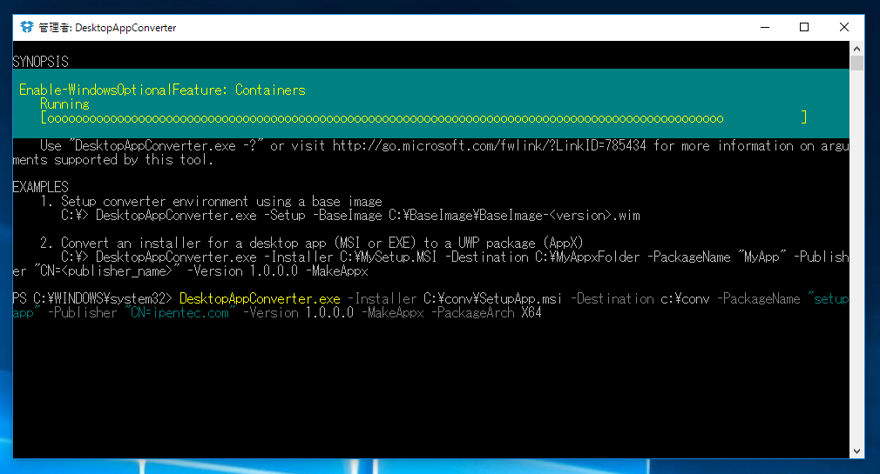The image size is (880, 474).
Task: Click the DesktopAppConverter title bar icon
Action: point(26,27)
